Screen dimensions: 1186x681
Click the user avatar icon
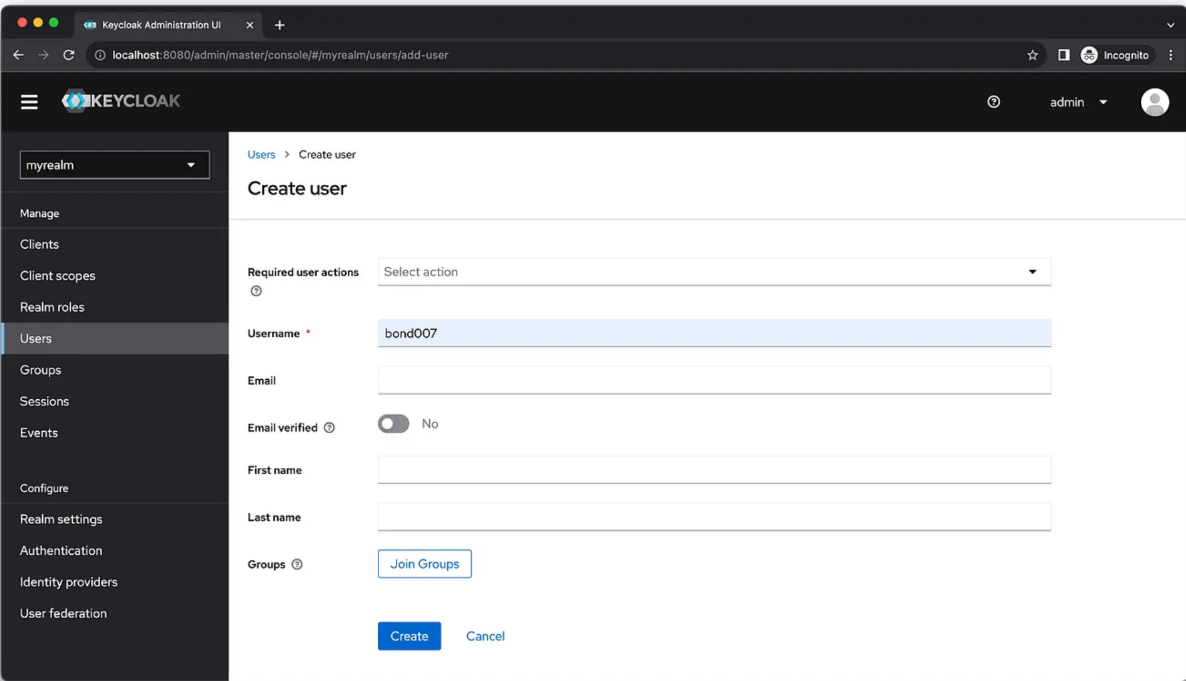[1154, 101]
